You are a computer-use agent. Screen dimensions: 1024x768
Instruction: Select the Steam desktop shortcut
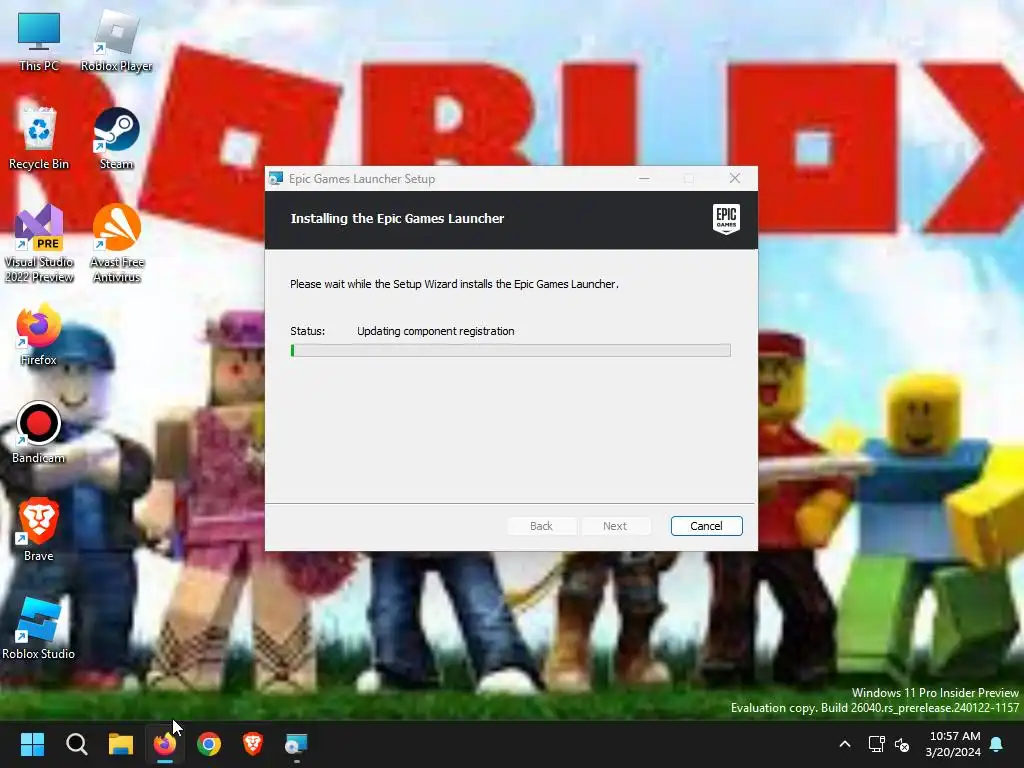[x=116, y=139]
